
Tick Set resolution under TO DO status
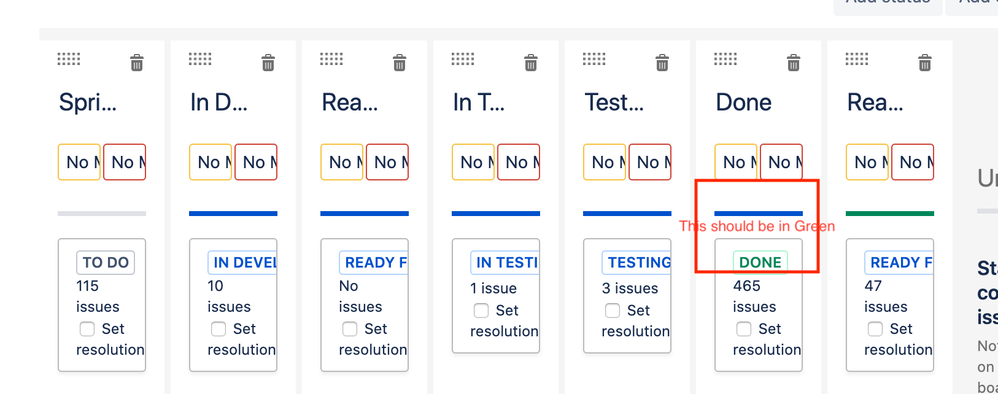pyautogui.click(x=87, y=329)
